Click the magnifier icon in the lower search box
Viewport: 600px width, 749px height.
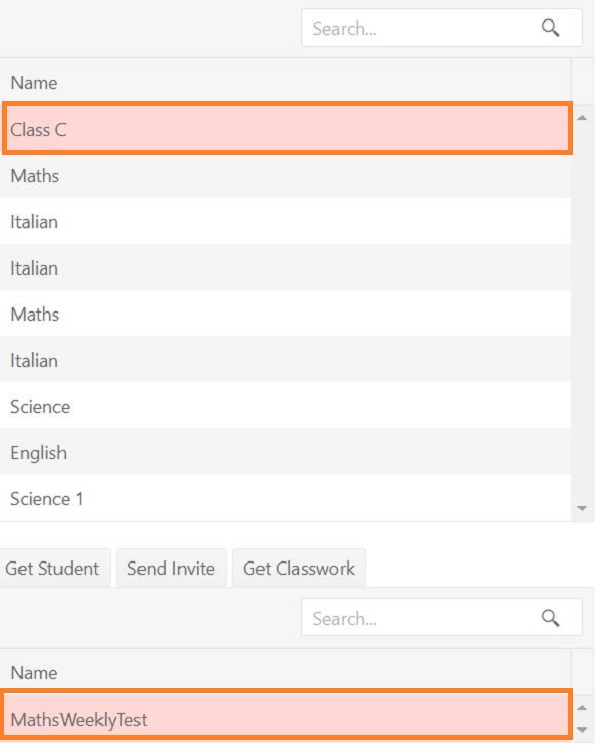click(550, 618)
